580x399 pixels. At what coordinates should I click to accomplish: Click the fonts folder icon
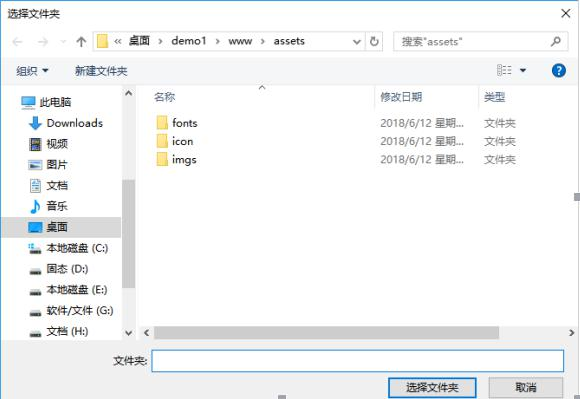click(162, 122)
